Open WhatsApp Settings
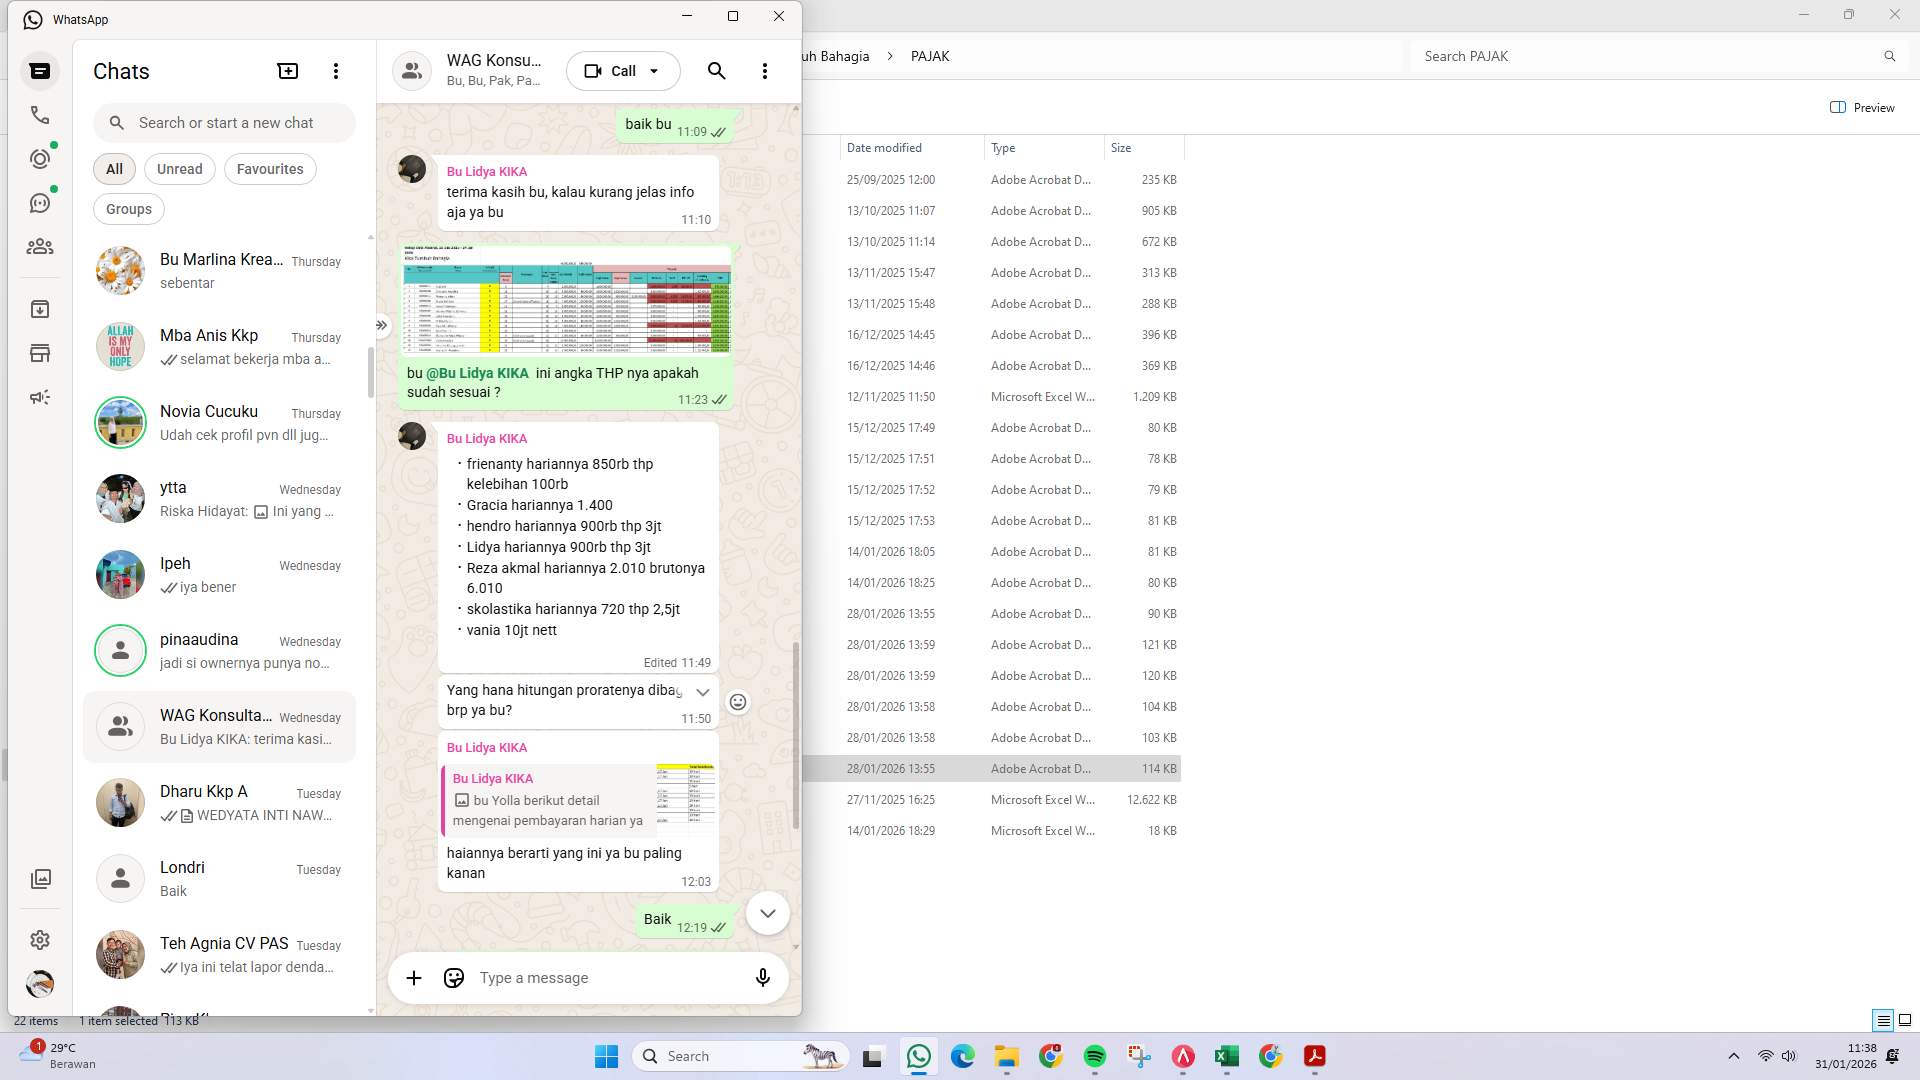 click(40, 940)
